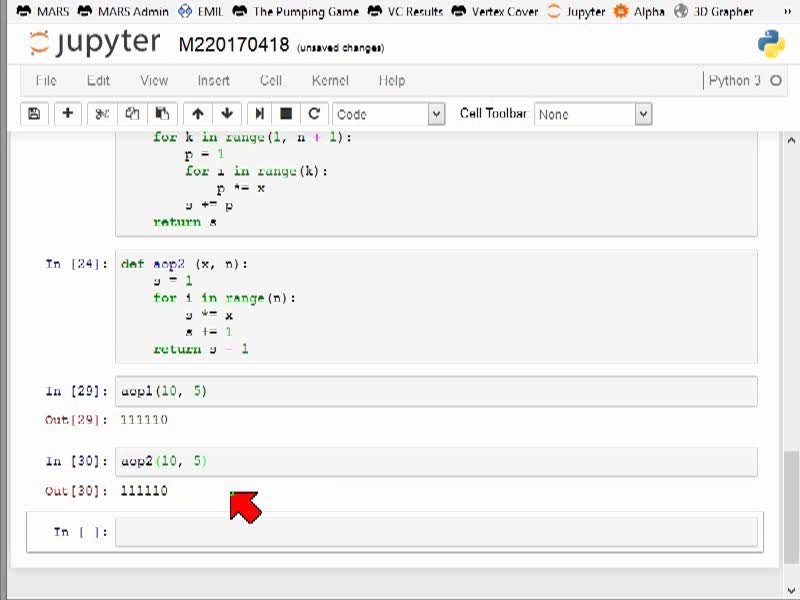Run cell with the step-forward icon
This screenshot has width=800, height=600.
coord(260,113)
